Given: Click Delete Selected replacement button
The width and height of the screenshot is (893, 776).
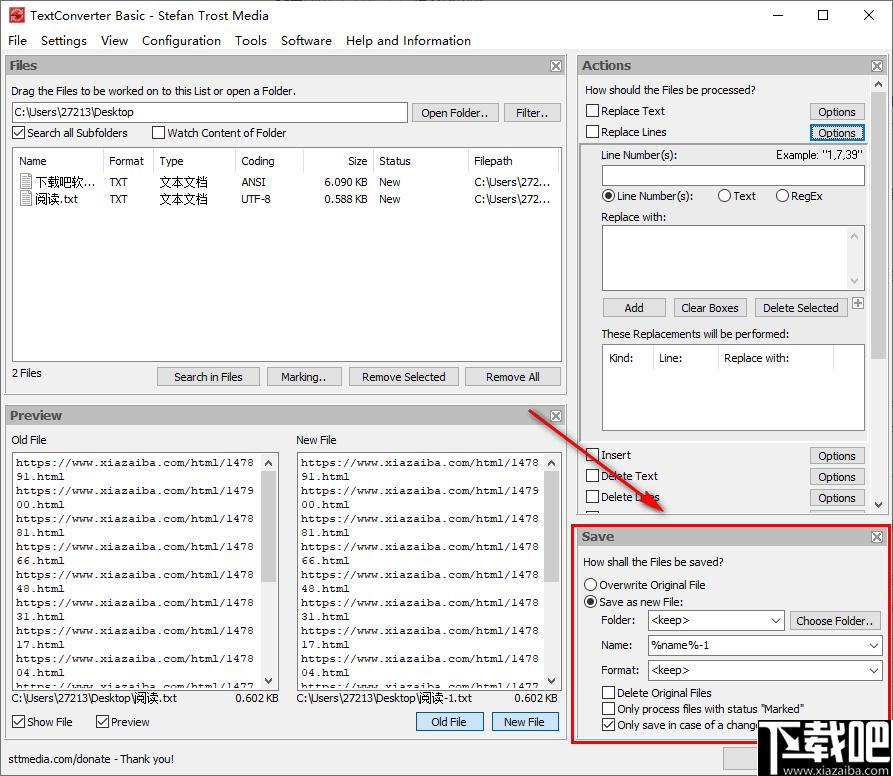Looking at the screenshot, I should [x=801, y=308].
